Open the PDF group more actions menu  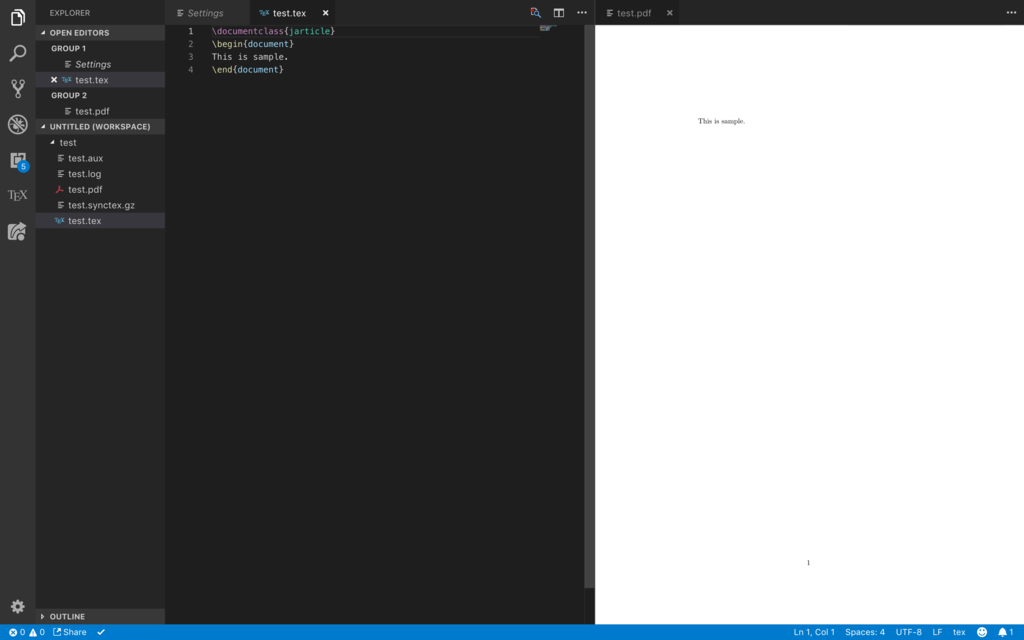pos(1011,12)
